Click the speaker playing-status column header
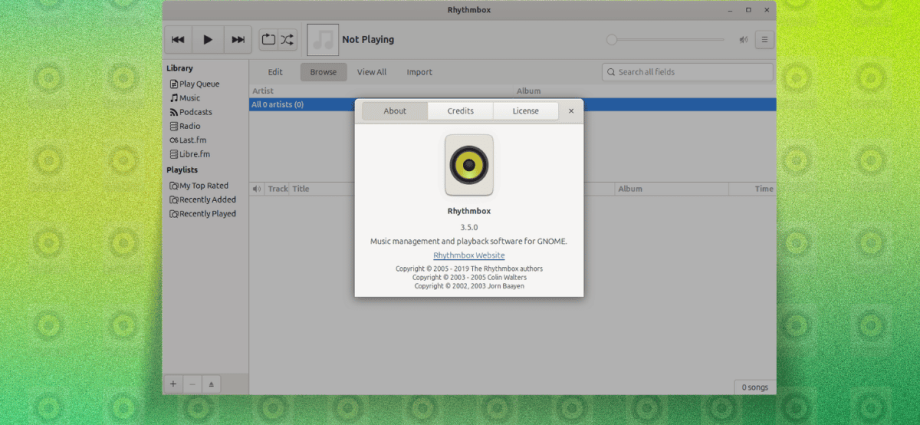The image size is (920, 425). tap(257, 189)
